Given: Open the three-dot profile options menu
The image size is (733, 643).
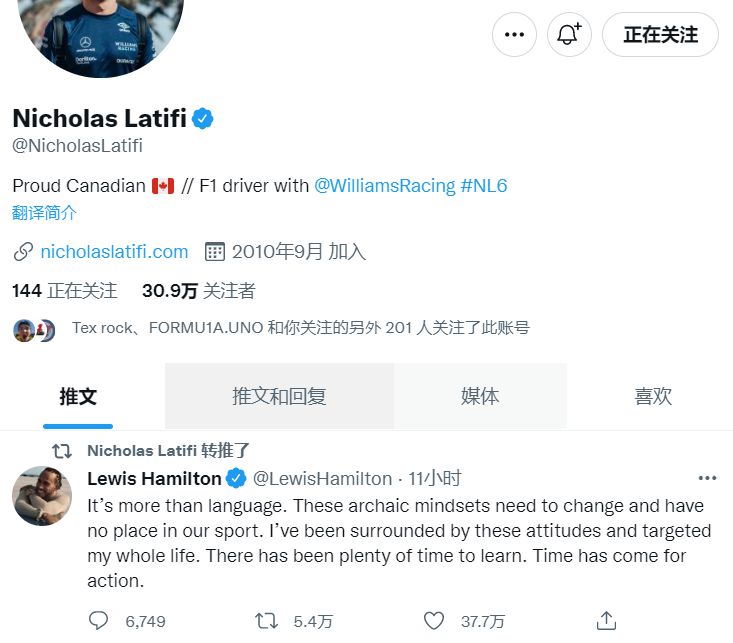Looking at the screenshot, I should 514,35.
